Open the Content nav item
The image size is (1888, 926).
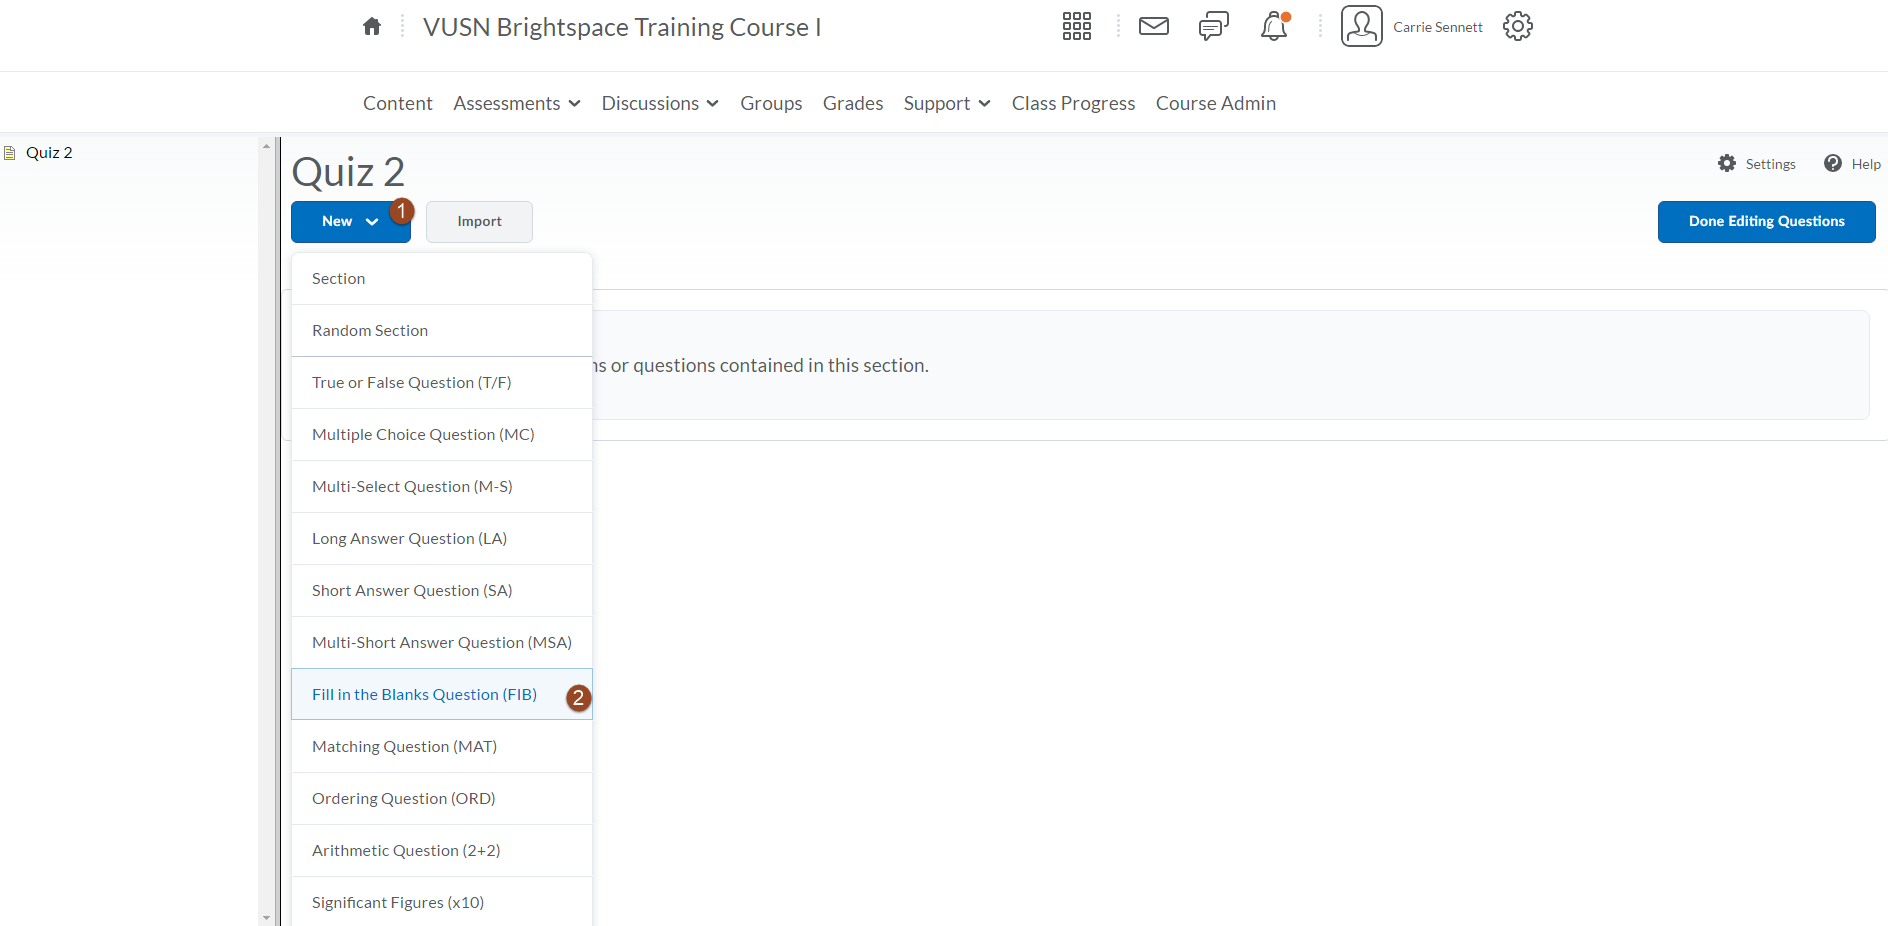398,103
